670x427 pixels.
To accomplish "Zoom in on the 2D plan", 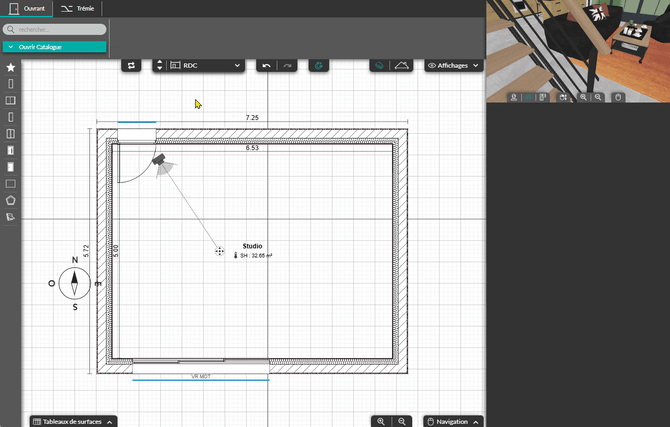I will [381, 421].
